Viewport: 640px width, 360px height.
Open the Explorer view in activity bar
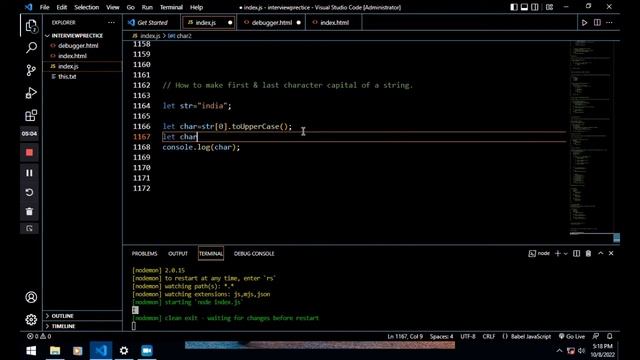coord(31,26)
